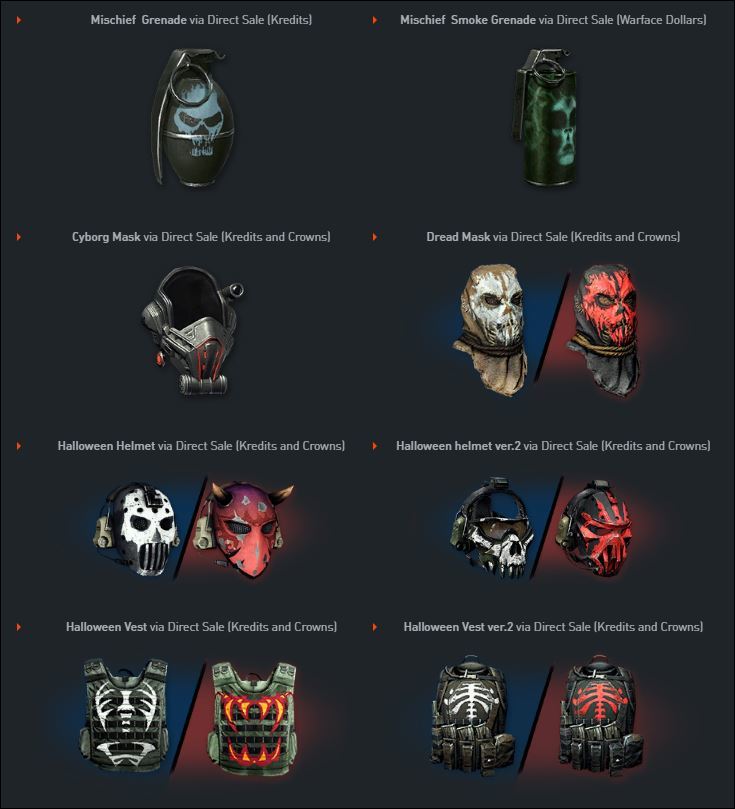Screen dimensions: 735x809
Task: Open the Mischief Smoke Grenade title link
Action: pos(468,20)
